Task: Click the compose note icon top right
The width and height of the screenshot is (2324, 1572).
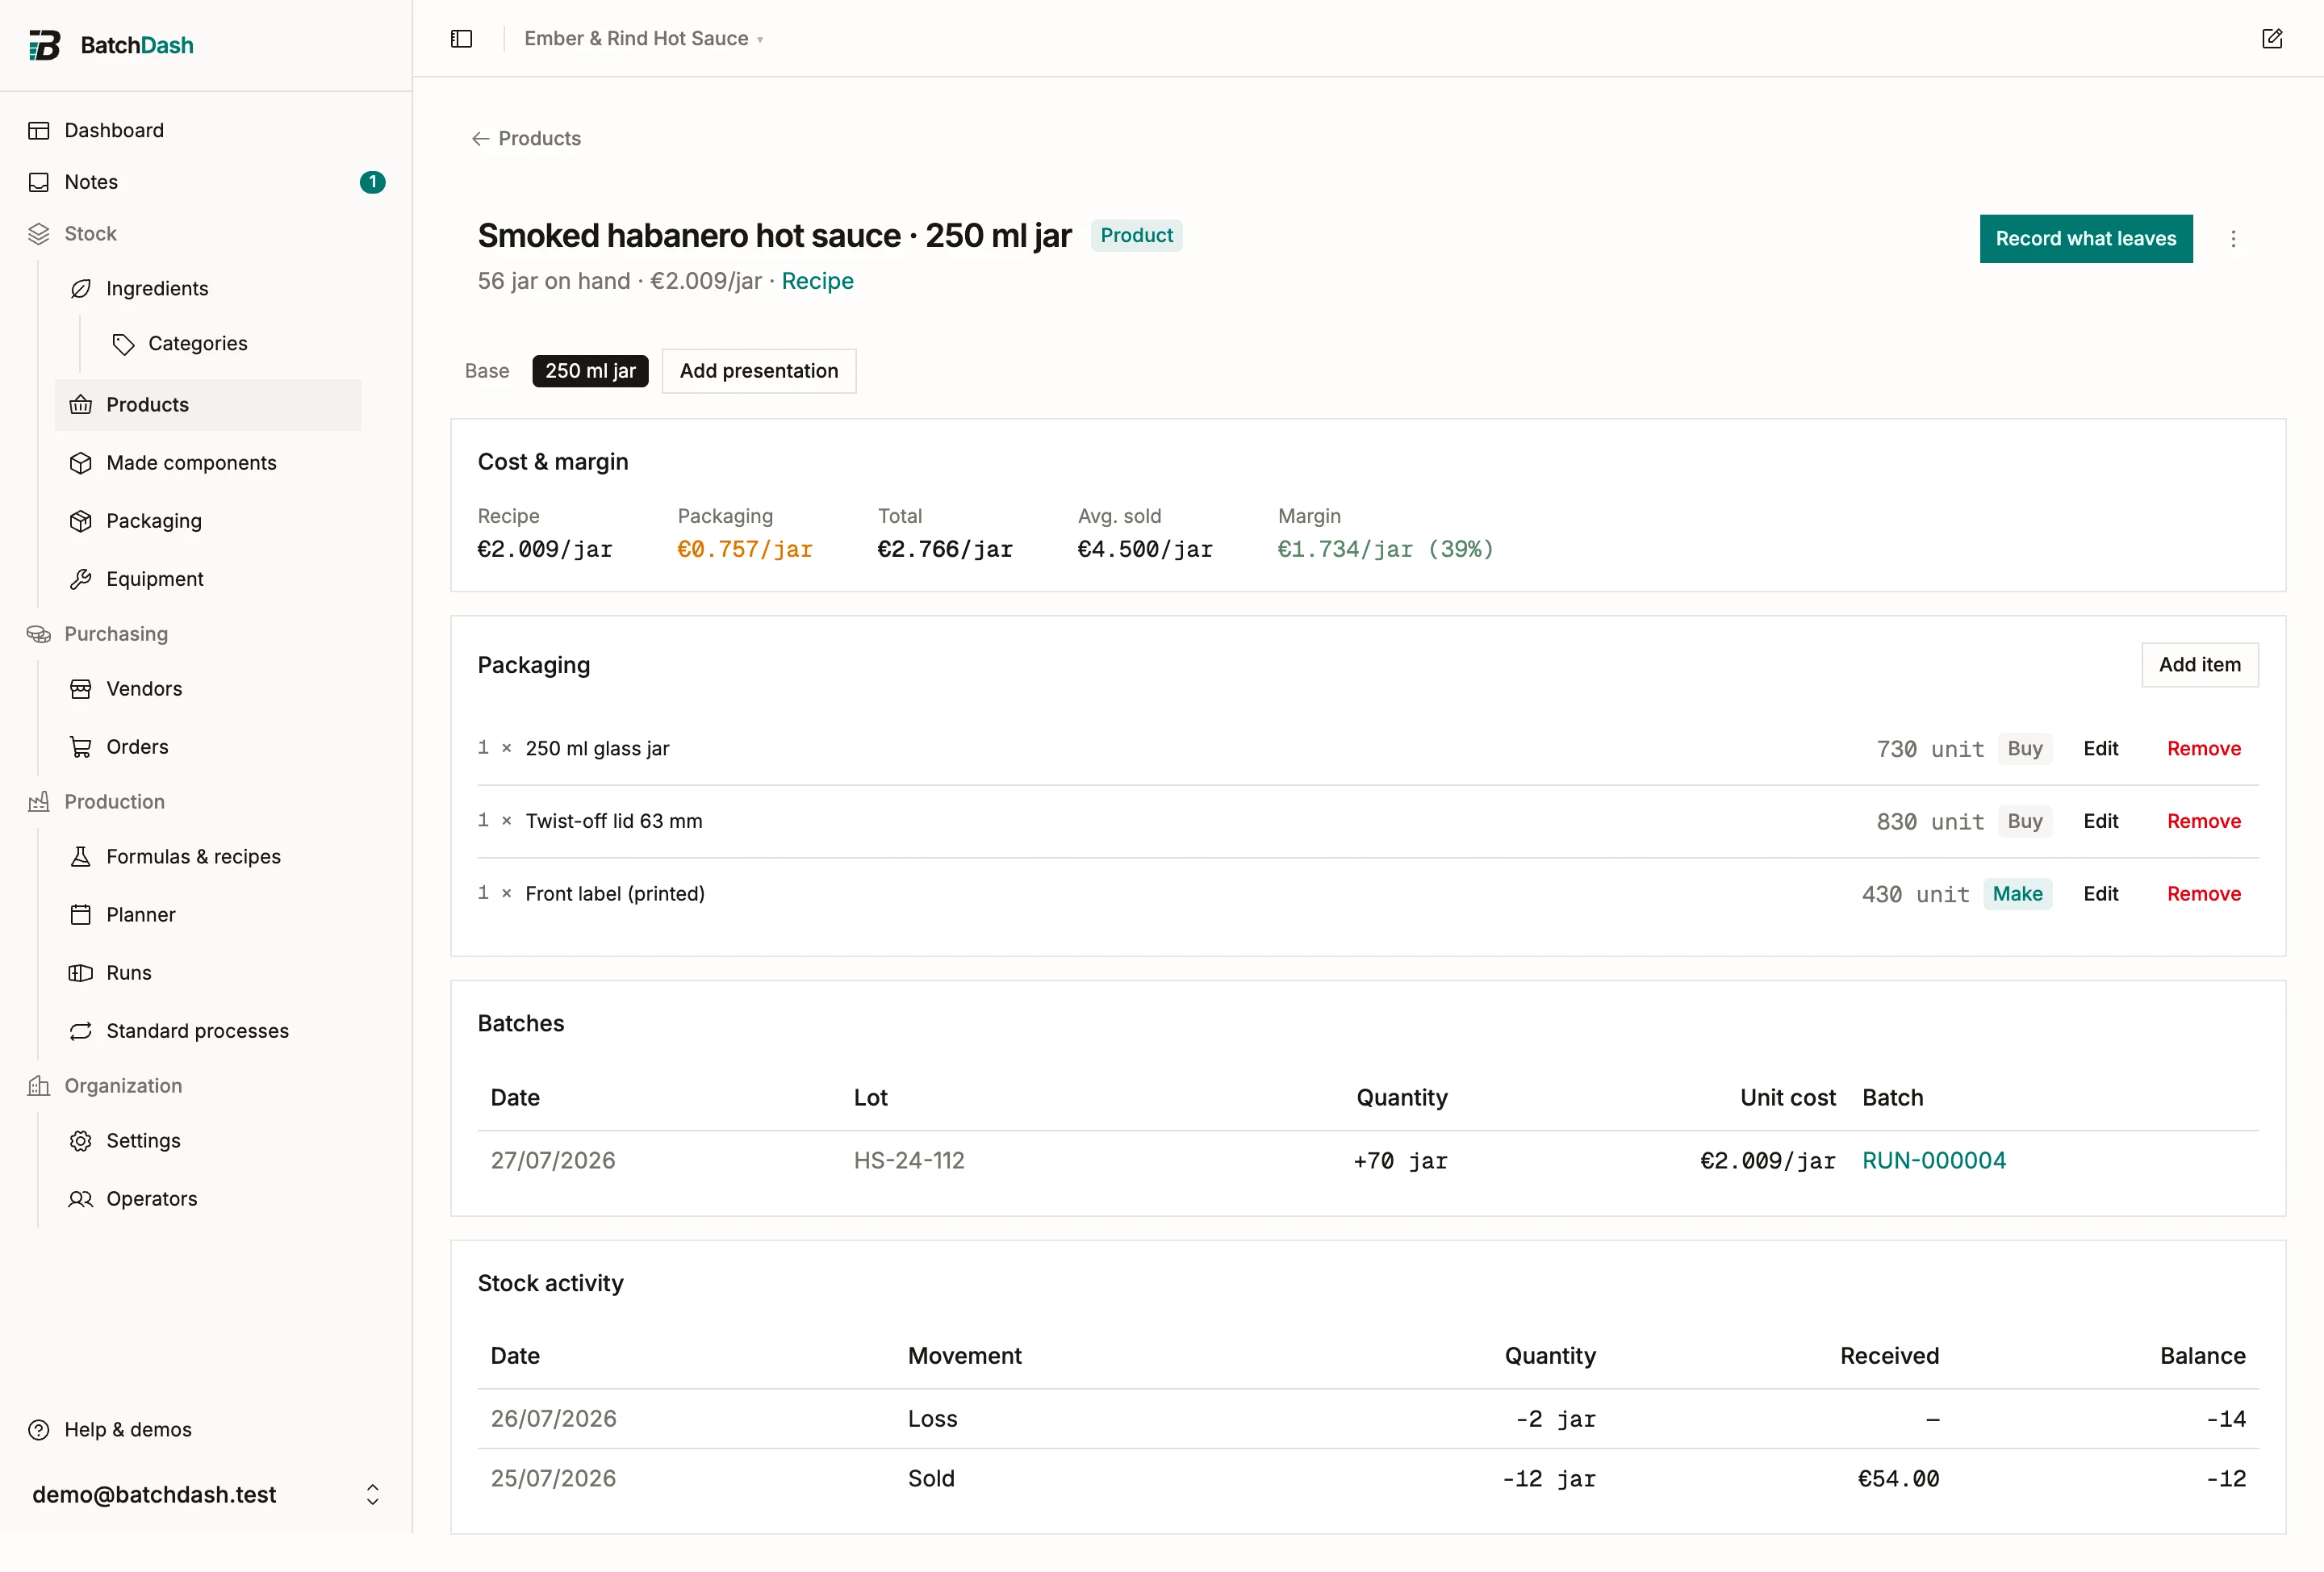Action: [2272, 39]
